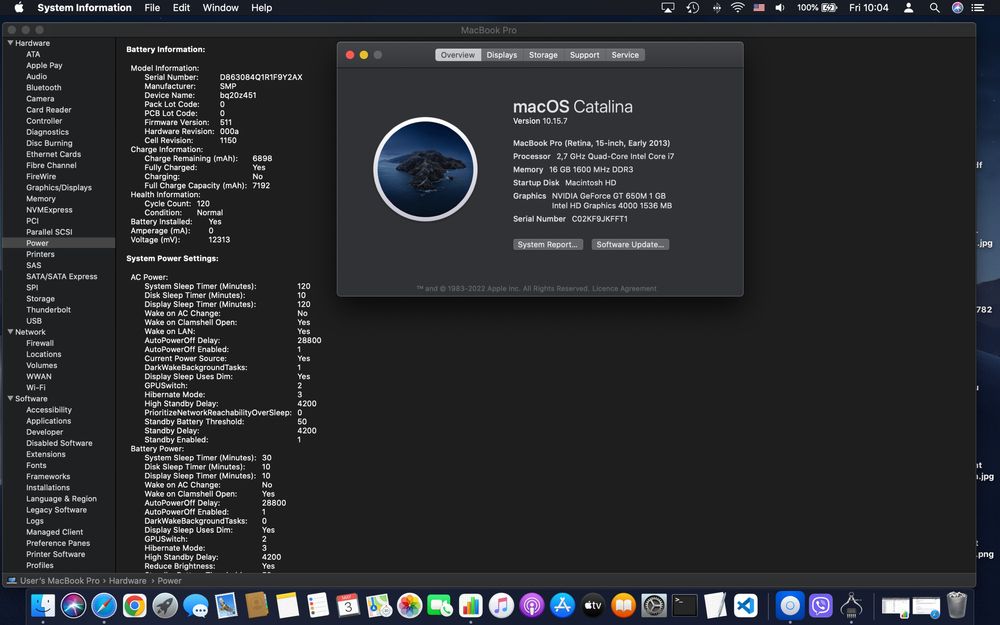The height and width of the screenshot is (625, 1000).
Task: Open the Help menu
Action: tap(261, 8)
